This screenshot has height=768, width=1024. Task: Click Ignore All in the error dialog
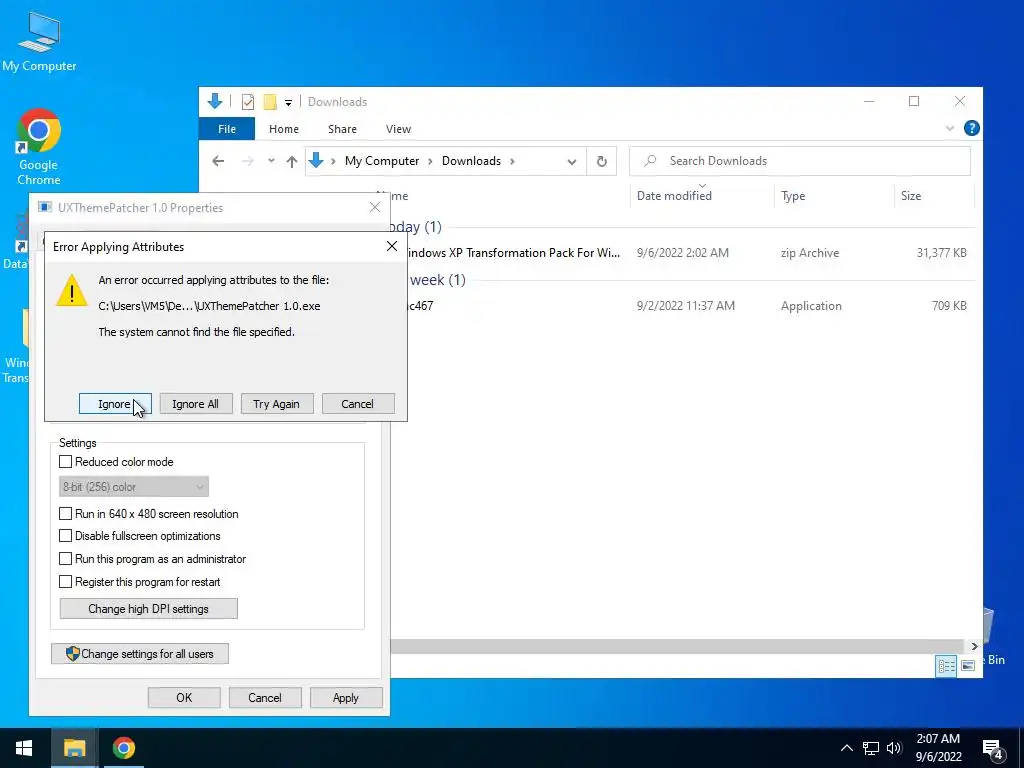195,404
